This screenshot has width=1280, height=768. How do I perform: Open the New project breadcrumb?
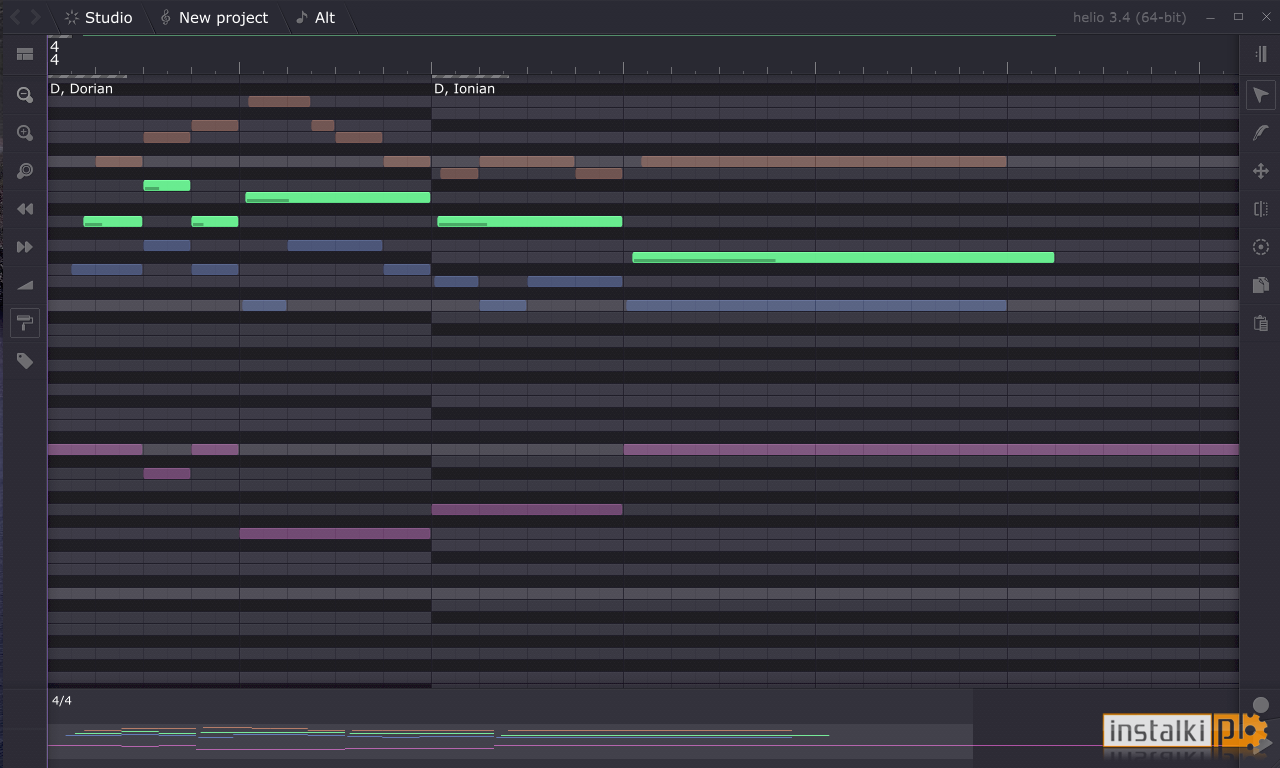(x=214, y=17)
